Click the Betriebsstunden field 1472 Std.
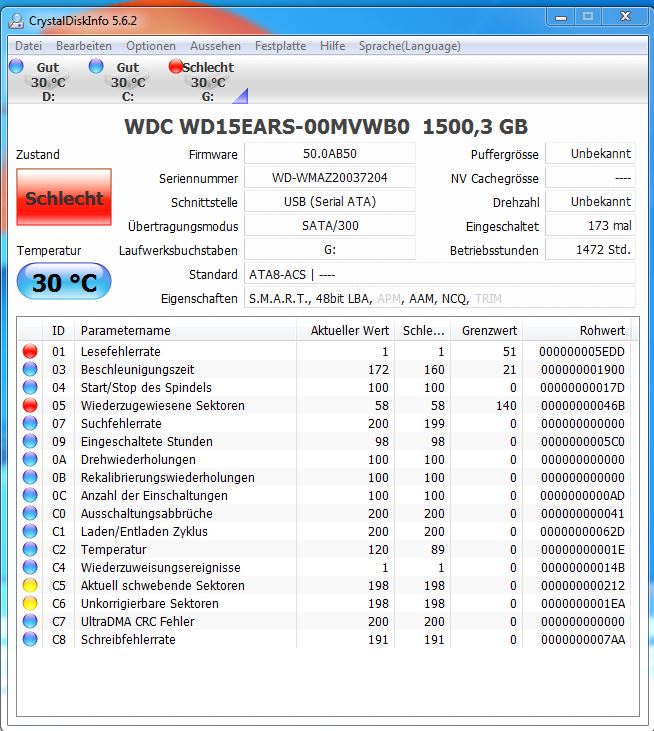 point(591,250)
